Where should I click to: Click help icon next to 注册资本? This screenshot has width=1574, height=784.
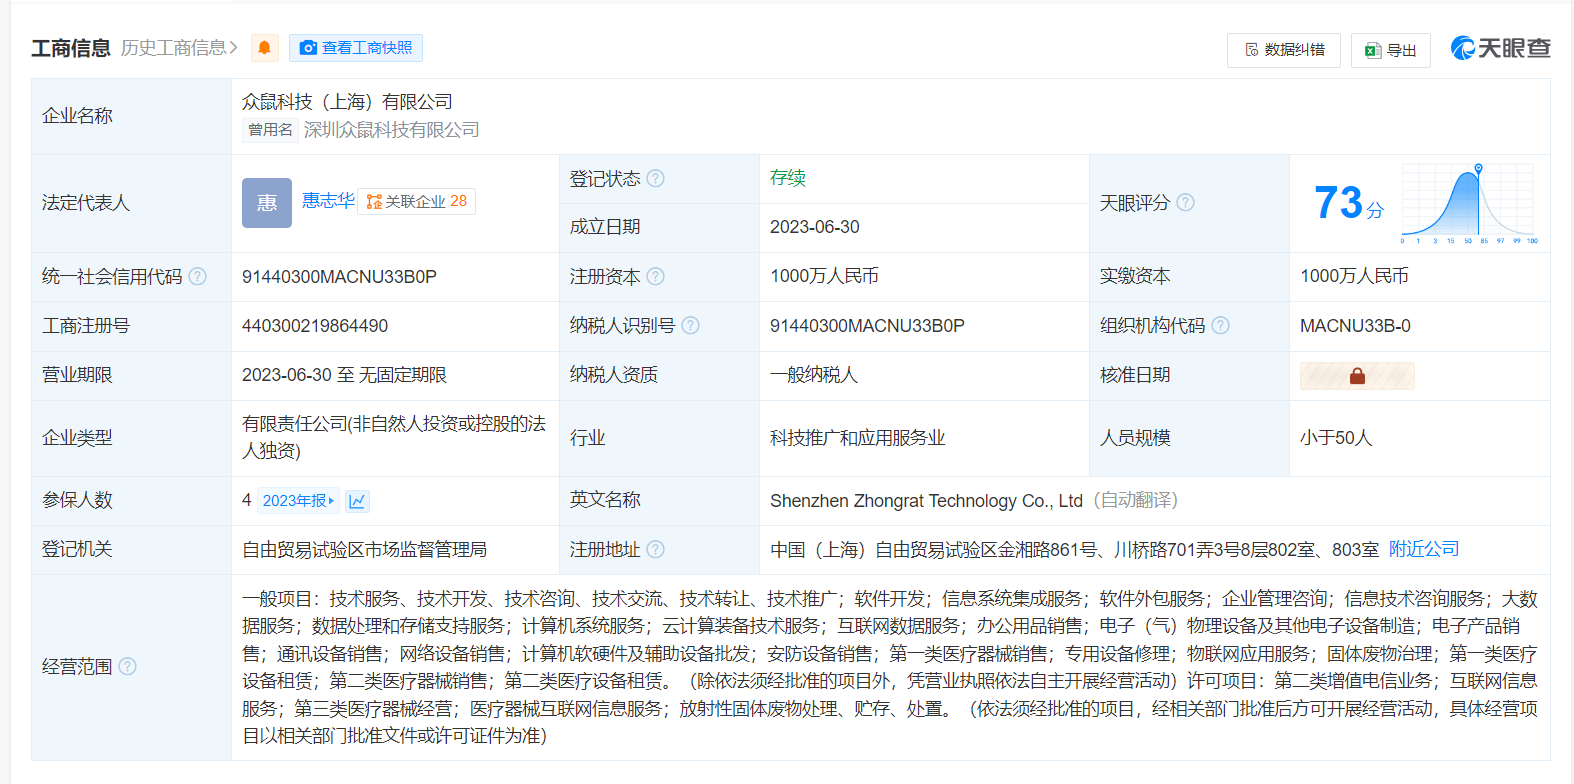(x=656, y=276)
